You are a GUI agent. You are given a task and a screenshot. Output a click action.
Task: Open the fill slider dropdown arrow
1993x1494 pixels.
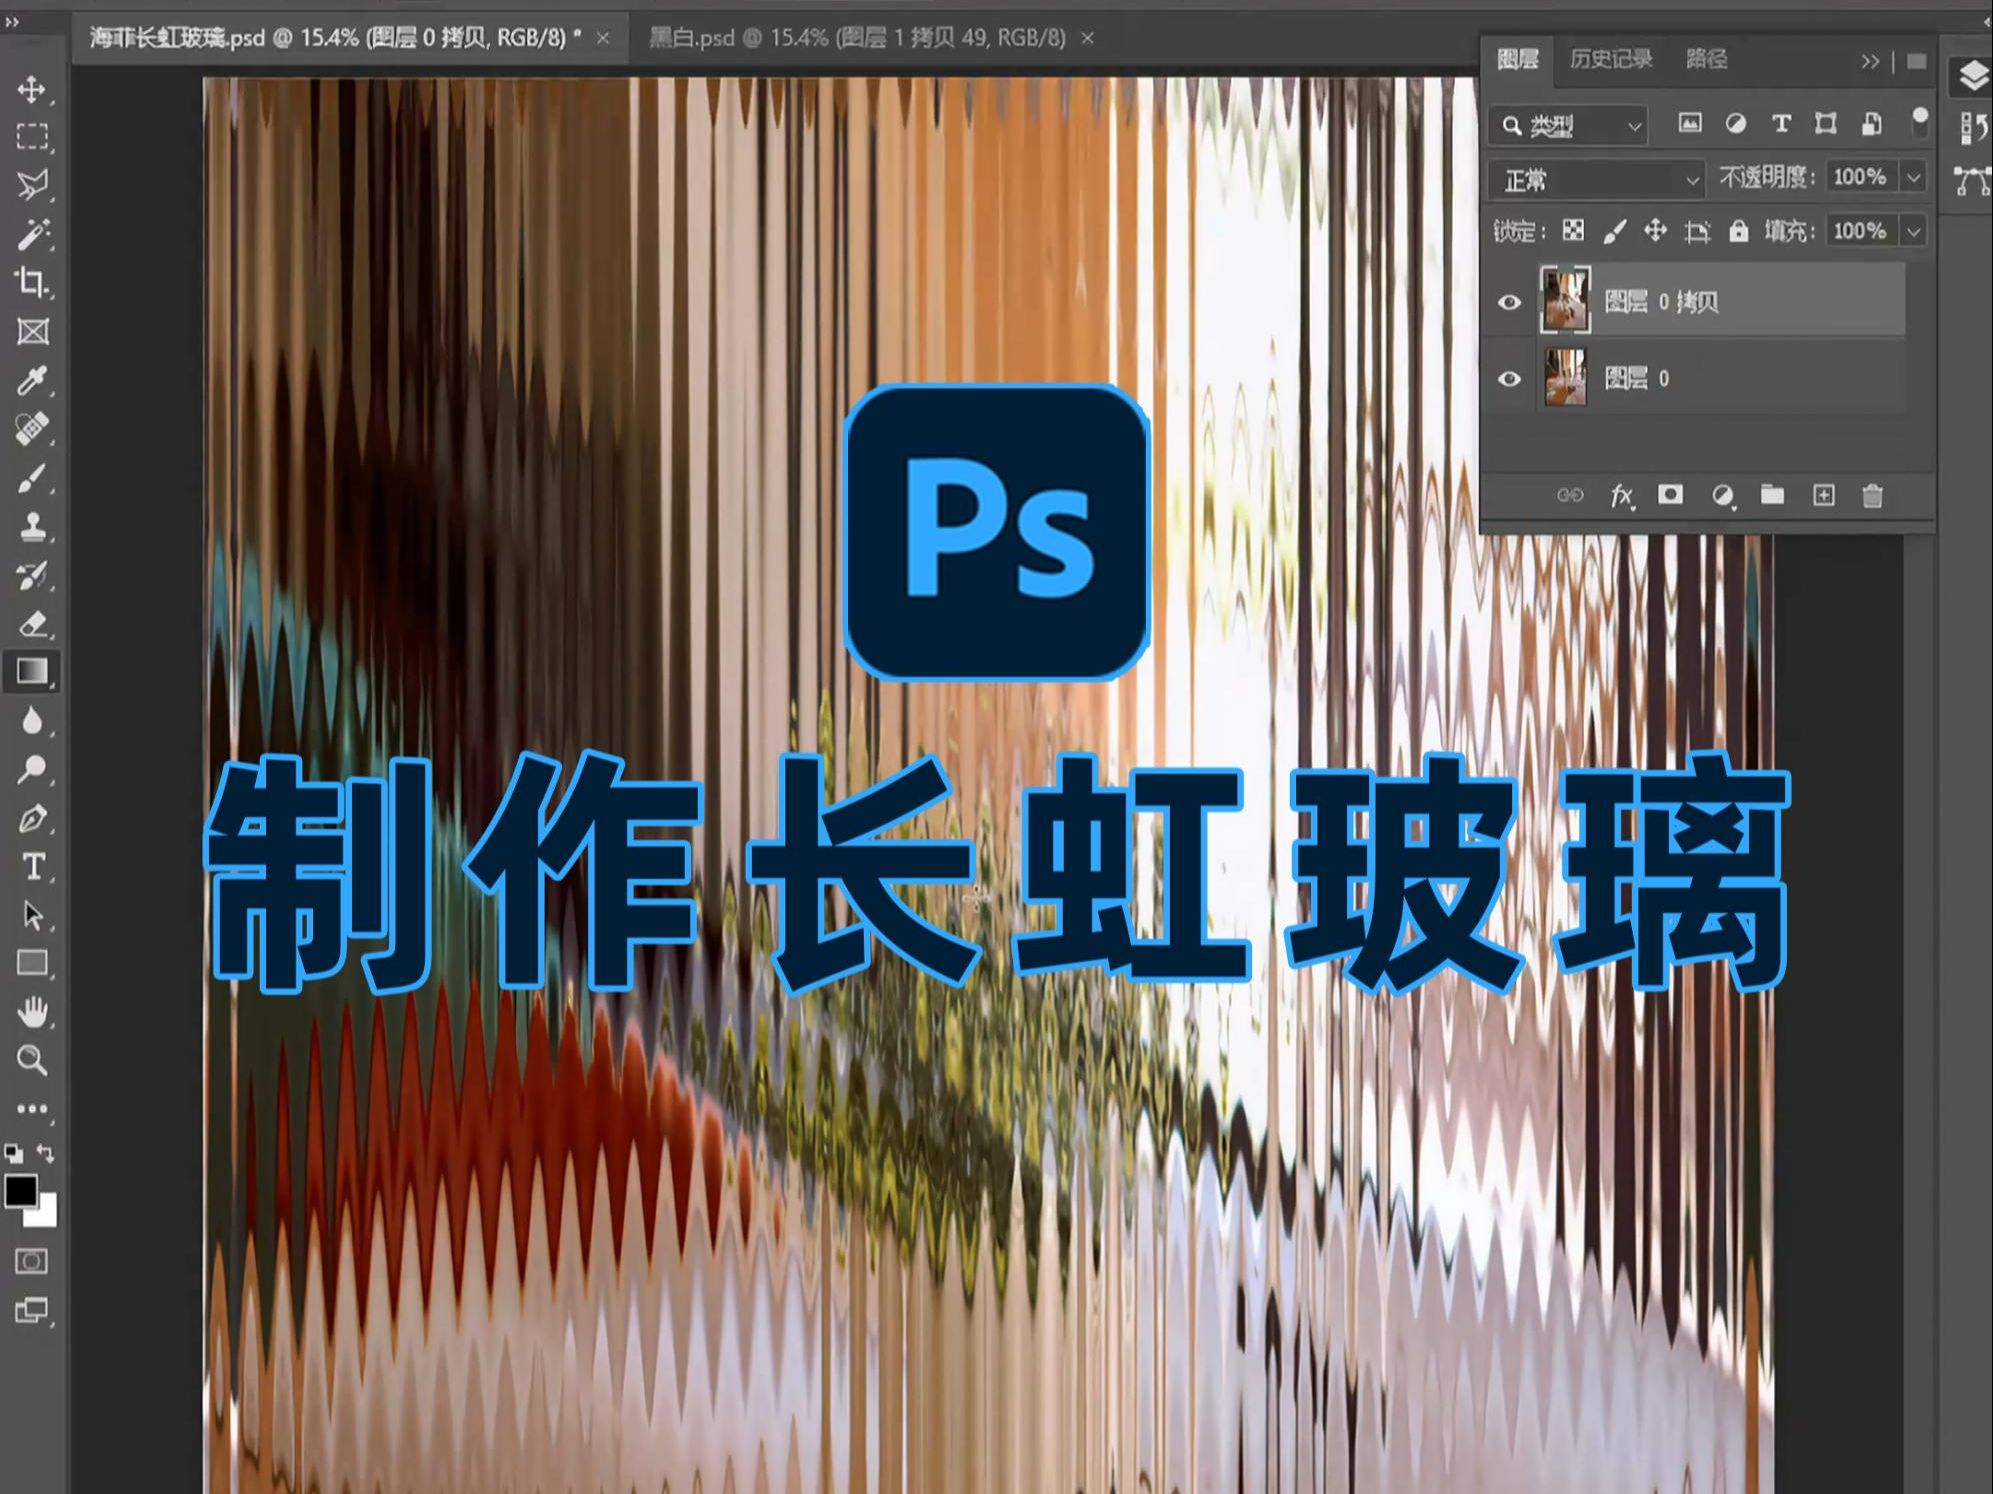[1913, 231]
